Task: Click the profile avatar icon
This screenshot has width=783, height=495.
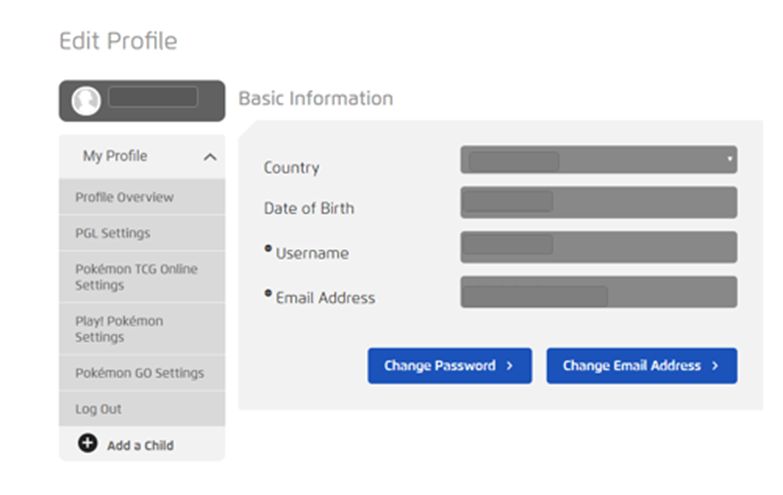Action: [x=86, y=101]
